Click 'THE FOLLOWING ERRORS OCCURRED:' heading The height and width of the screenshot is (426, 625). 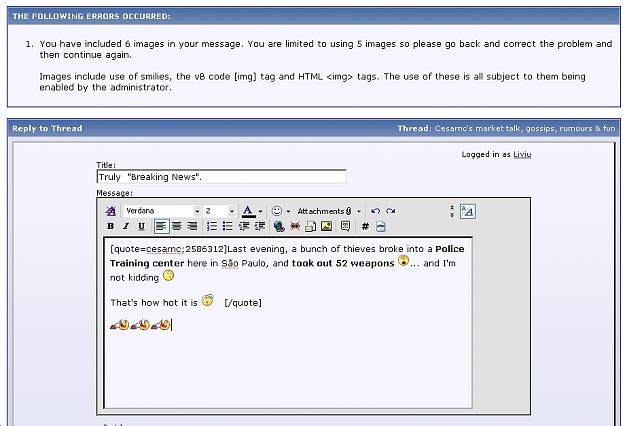(91, 16)
